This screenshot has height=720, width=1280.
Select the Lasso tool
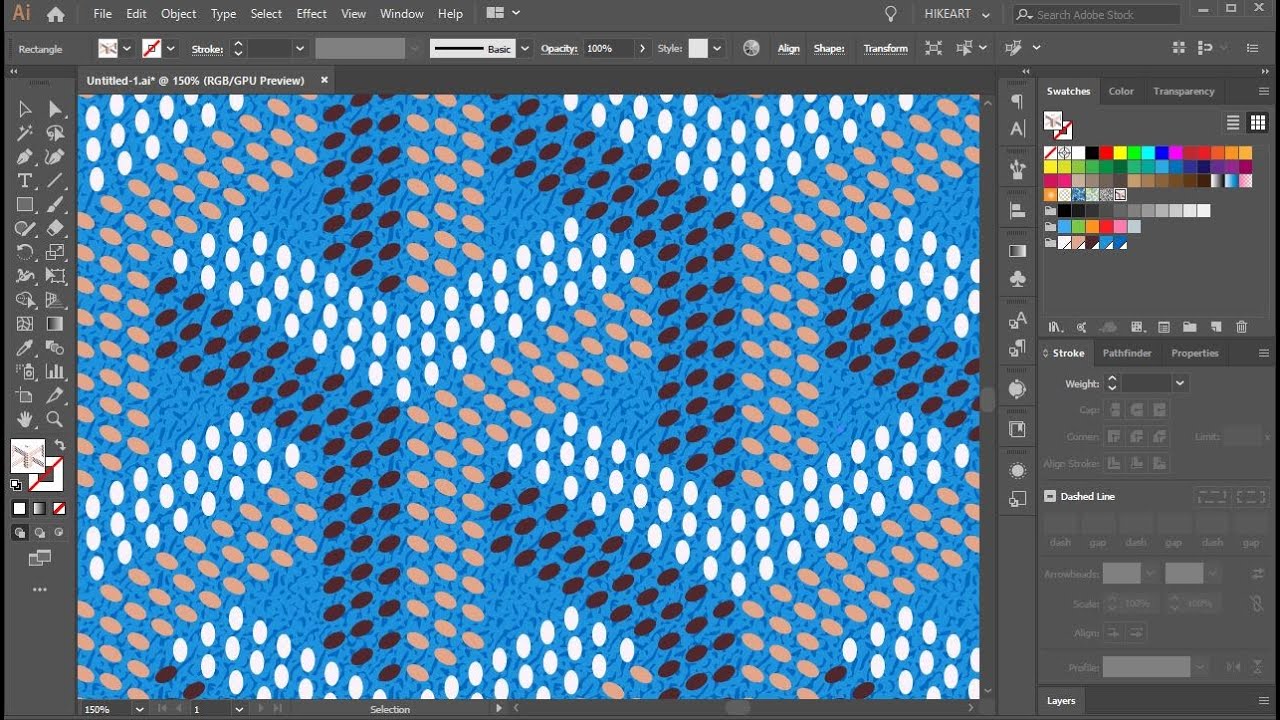55,133
